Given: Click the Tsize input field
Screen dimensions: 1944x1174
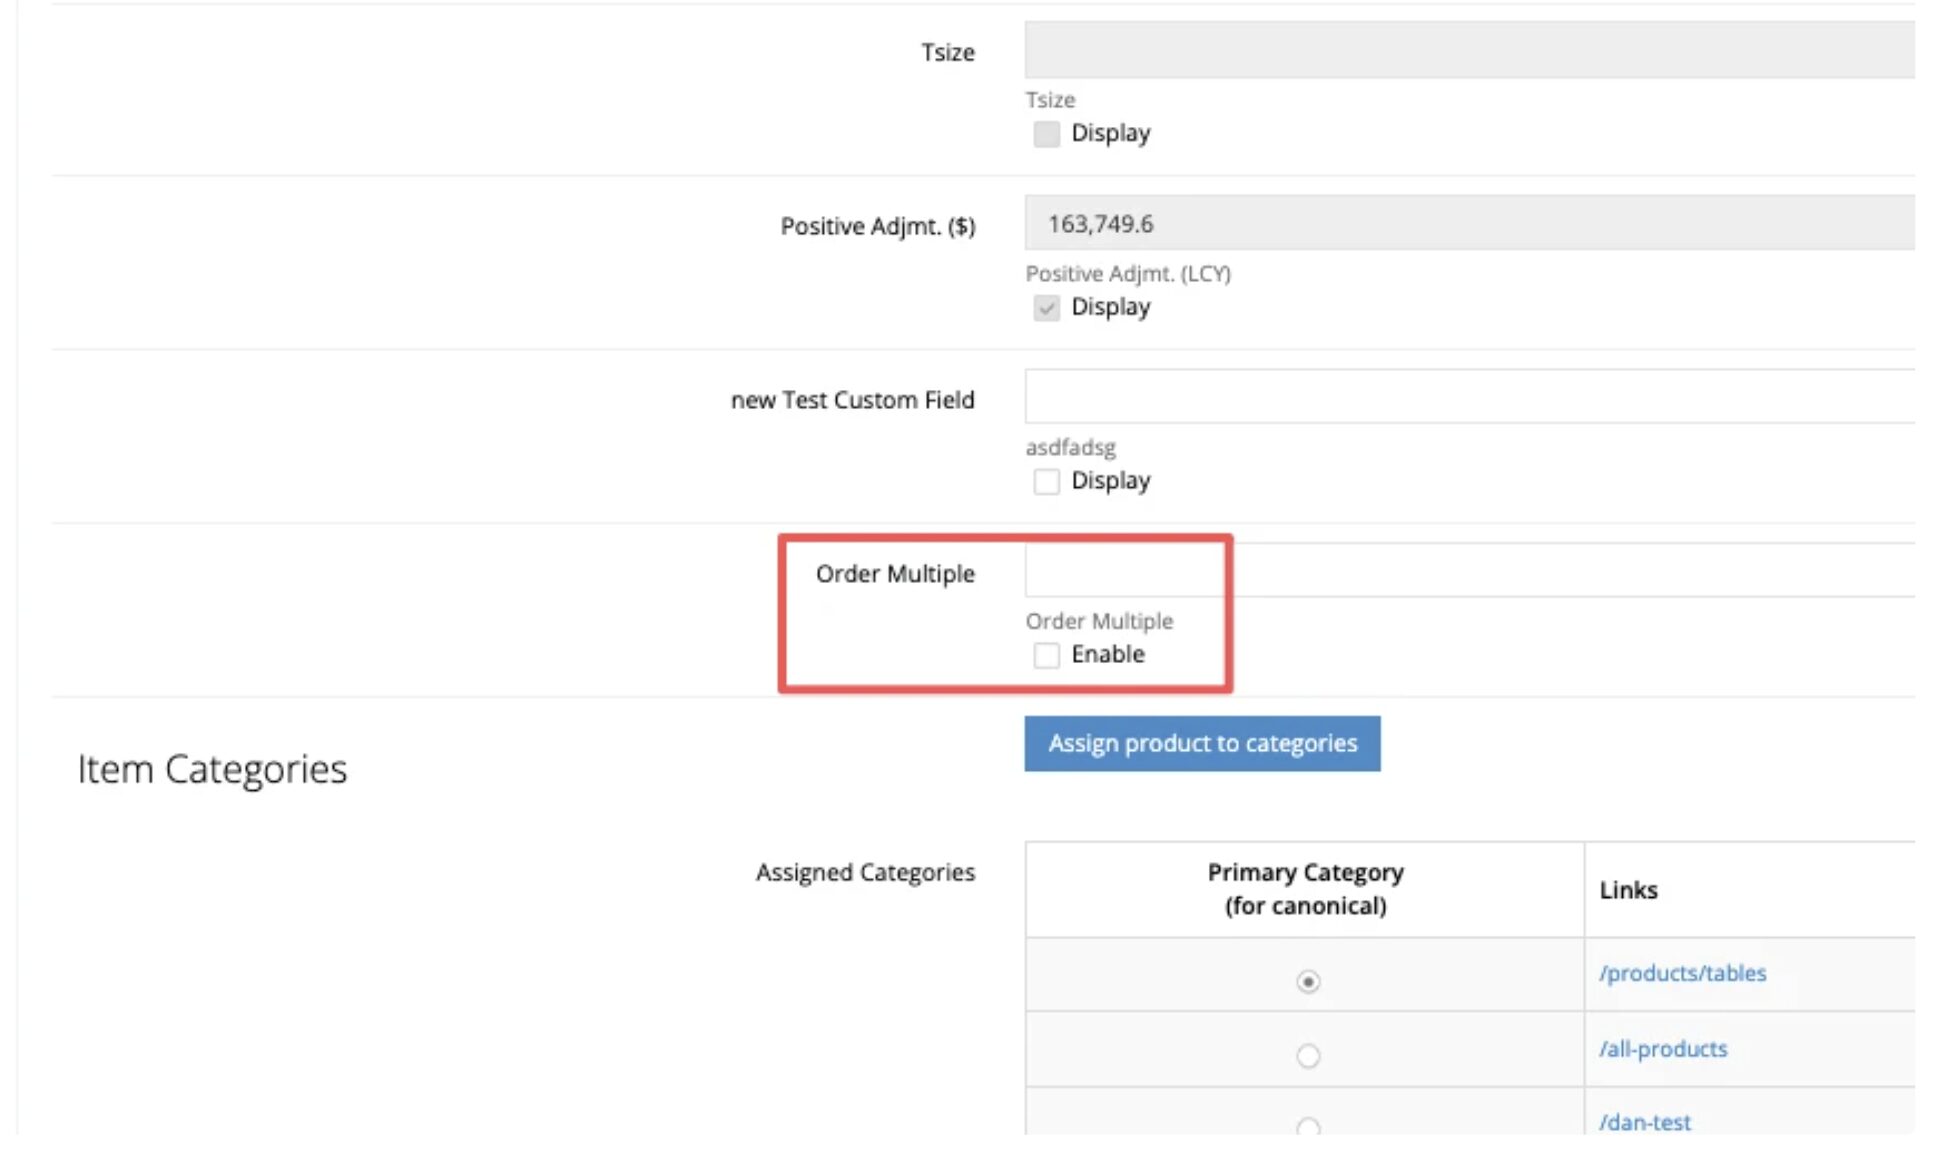Looking at the screenshot, I should pyautogui.click(x=1468, y=50).
